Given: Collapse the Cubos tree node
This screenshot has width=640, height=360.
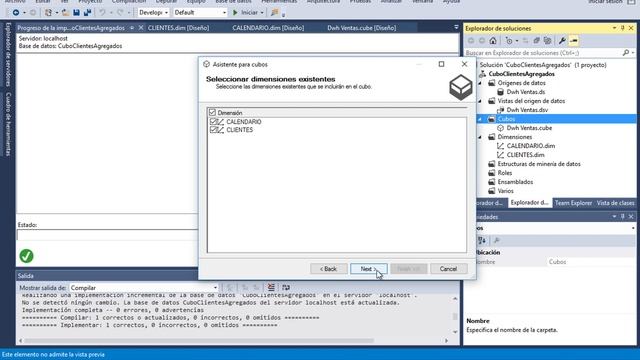Looking at the screenshot, I should point(480,119).
